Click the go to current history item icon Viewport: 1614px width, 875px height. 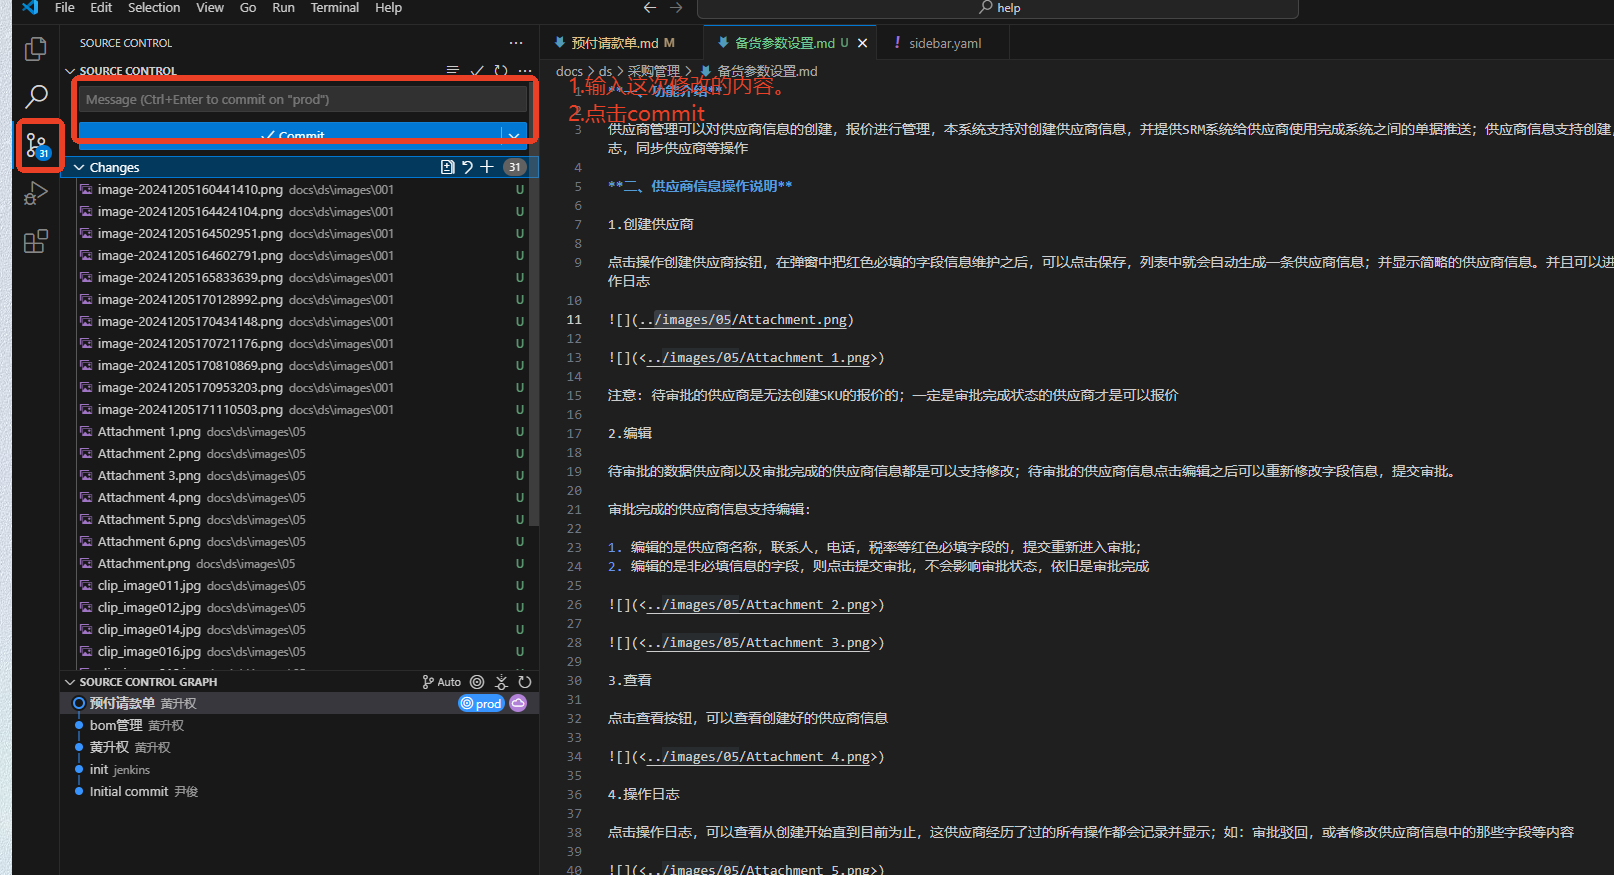[x=477, y=682]
